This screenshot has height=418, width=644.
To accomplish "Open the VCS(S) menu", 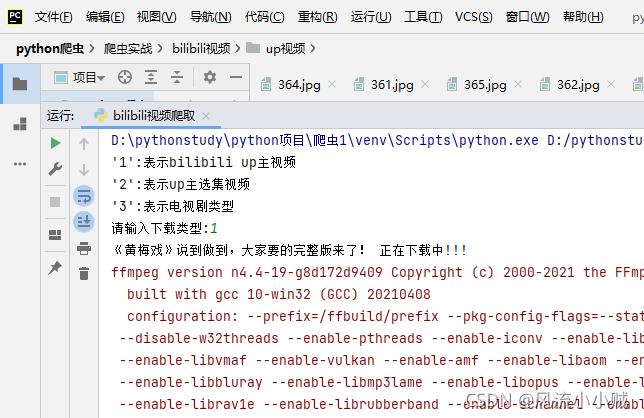I will pyautogui.click(x=474, y=17).
